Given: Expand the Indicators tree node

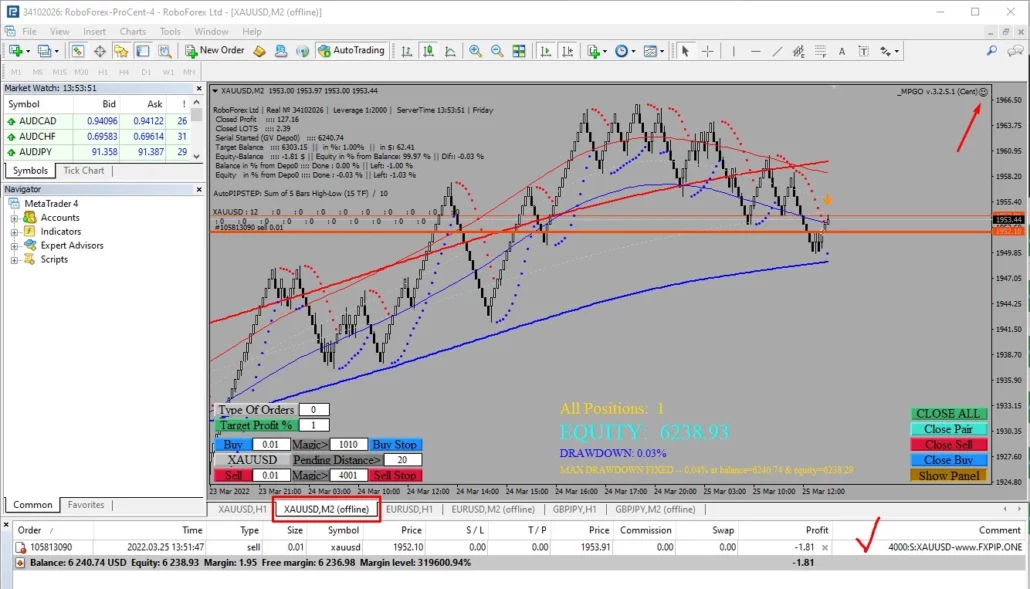Looking at the screenshot, I should coord(14,232).
